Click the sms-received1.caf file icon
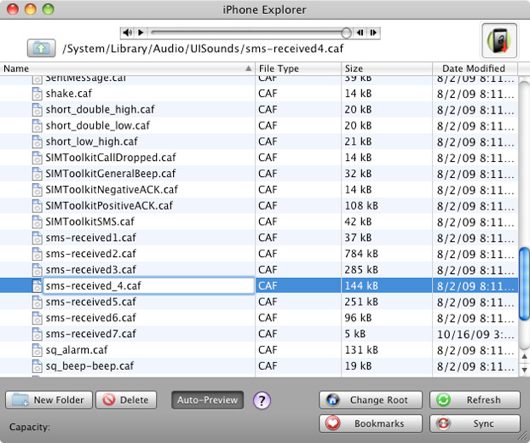This screenshot has height=443, width=530. point(37,238)
